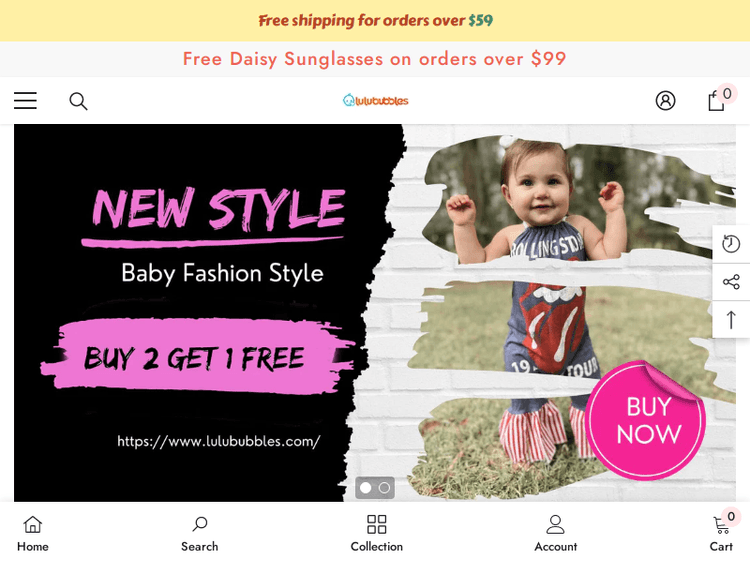Image resolution: width=750 pixels, height=563 pixels.
Task: Open the shopping bag icon in header
Action: point(716,100)
